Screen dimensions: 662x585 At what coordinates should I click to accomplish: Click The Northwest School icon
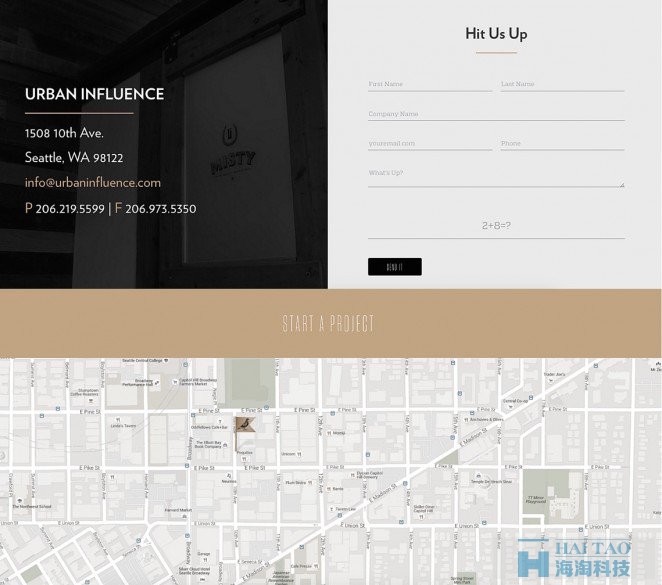[19, 501]
